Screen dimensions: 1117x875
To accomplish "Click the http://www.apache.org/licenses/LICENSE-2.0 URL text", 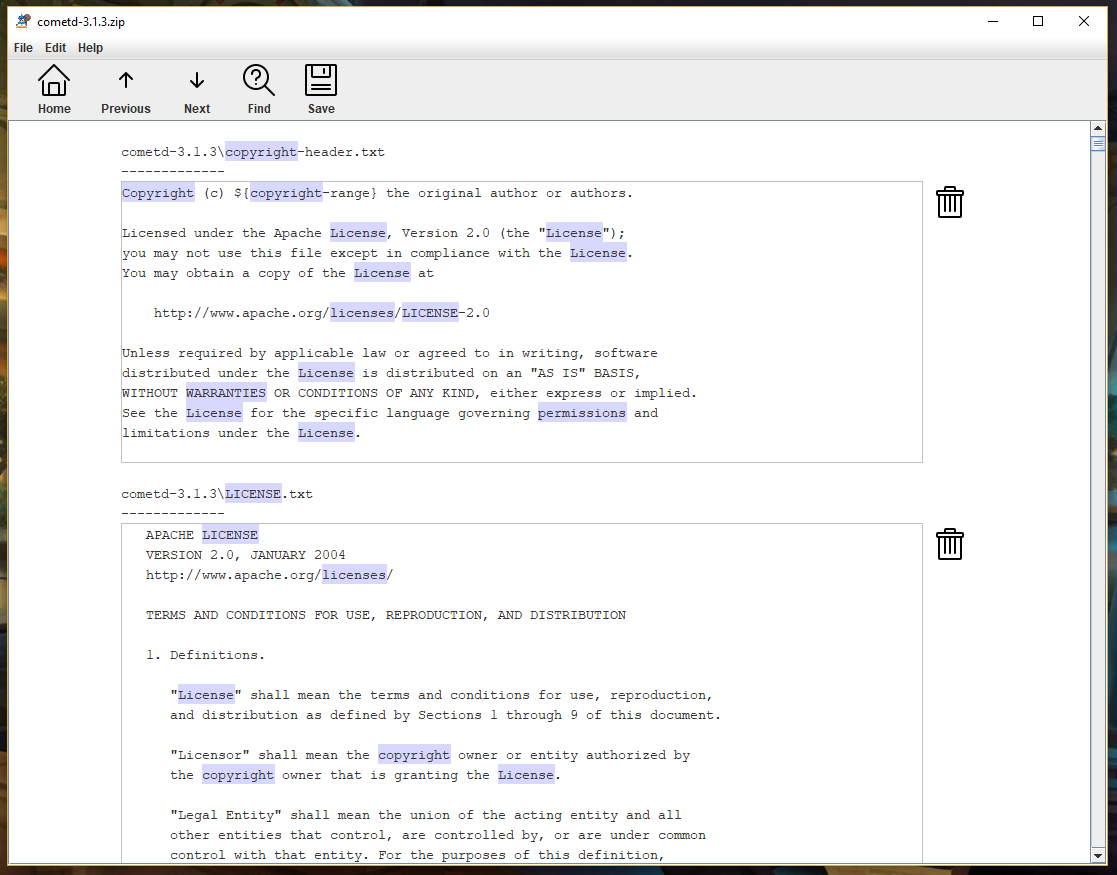I will pyautogui.click(x=321, y=313).
